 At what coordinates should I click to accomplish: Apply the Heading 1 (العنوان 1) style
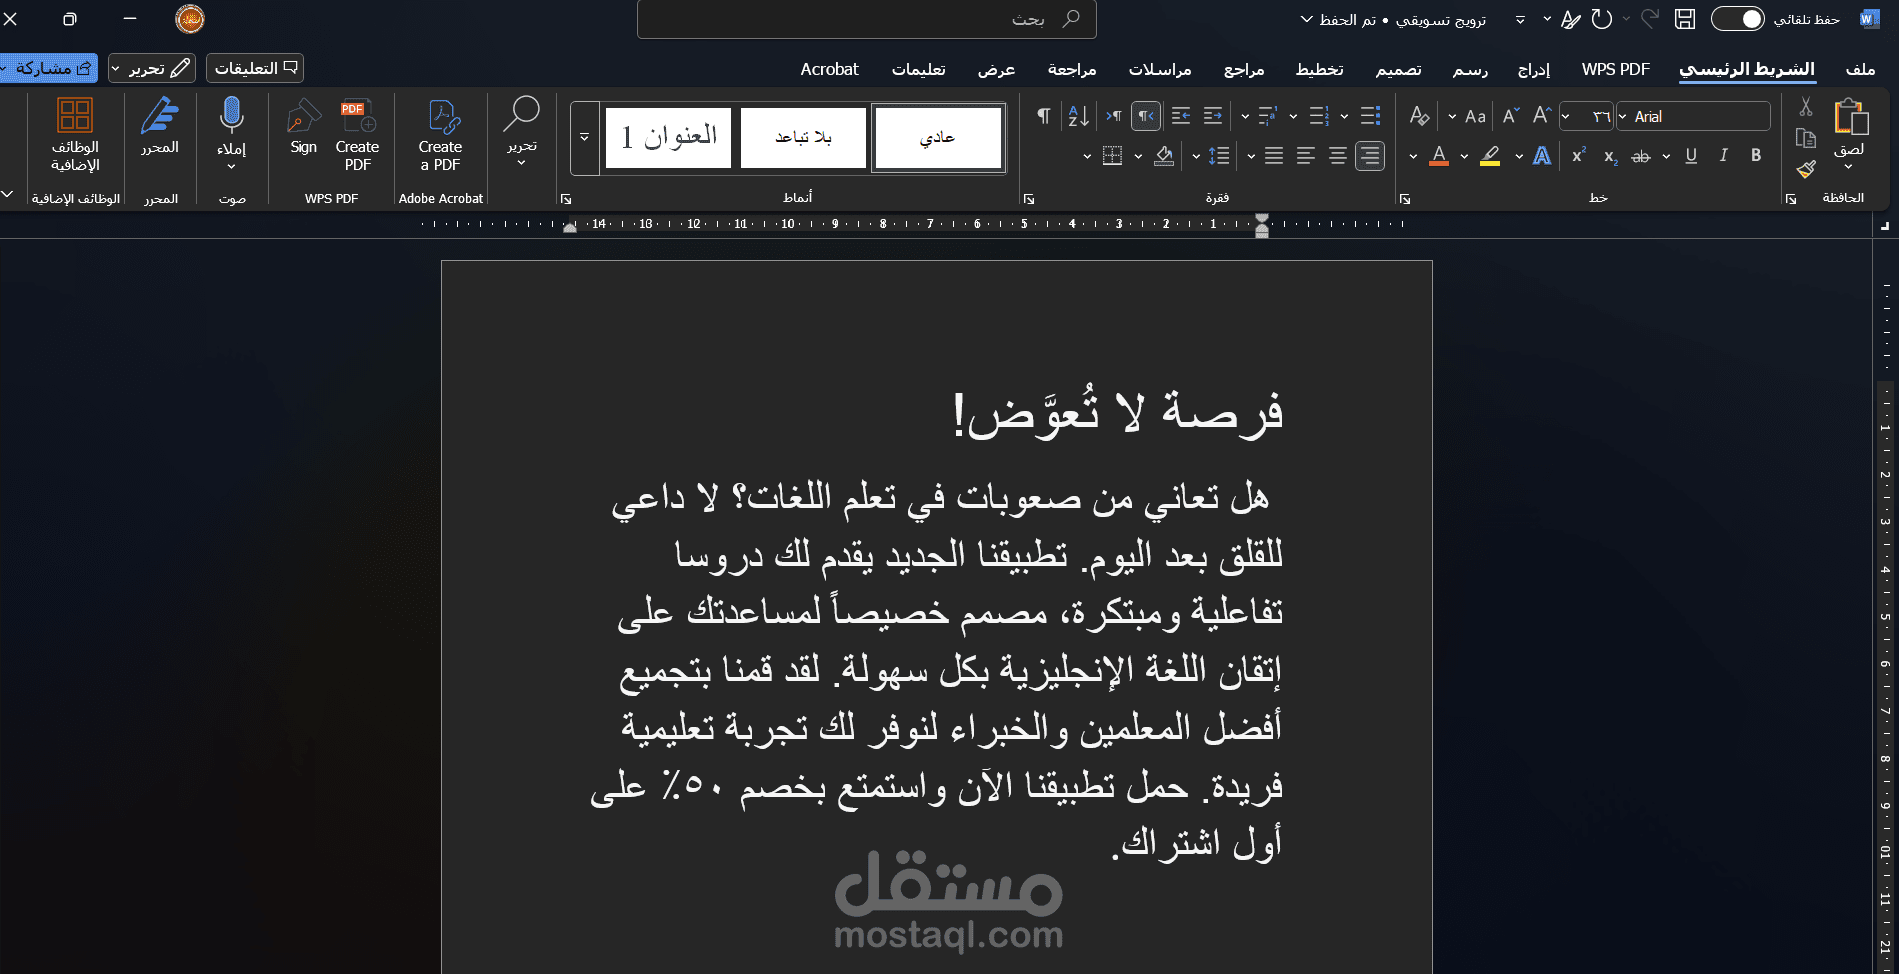point(669,138)
